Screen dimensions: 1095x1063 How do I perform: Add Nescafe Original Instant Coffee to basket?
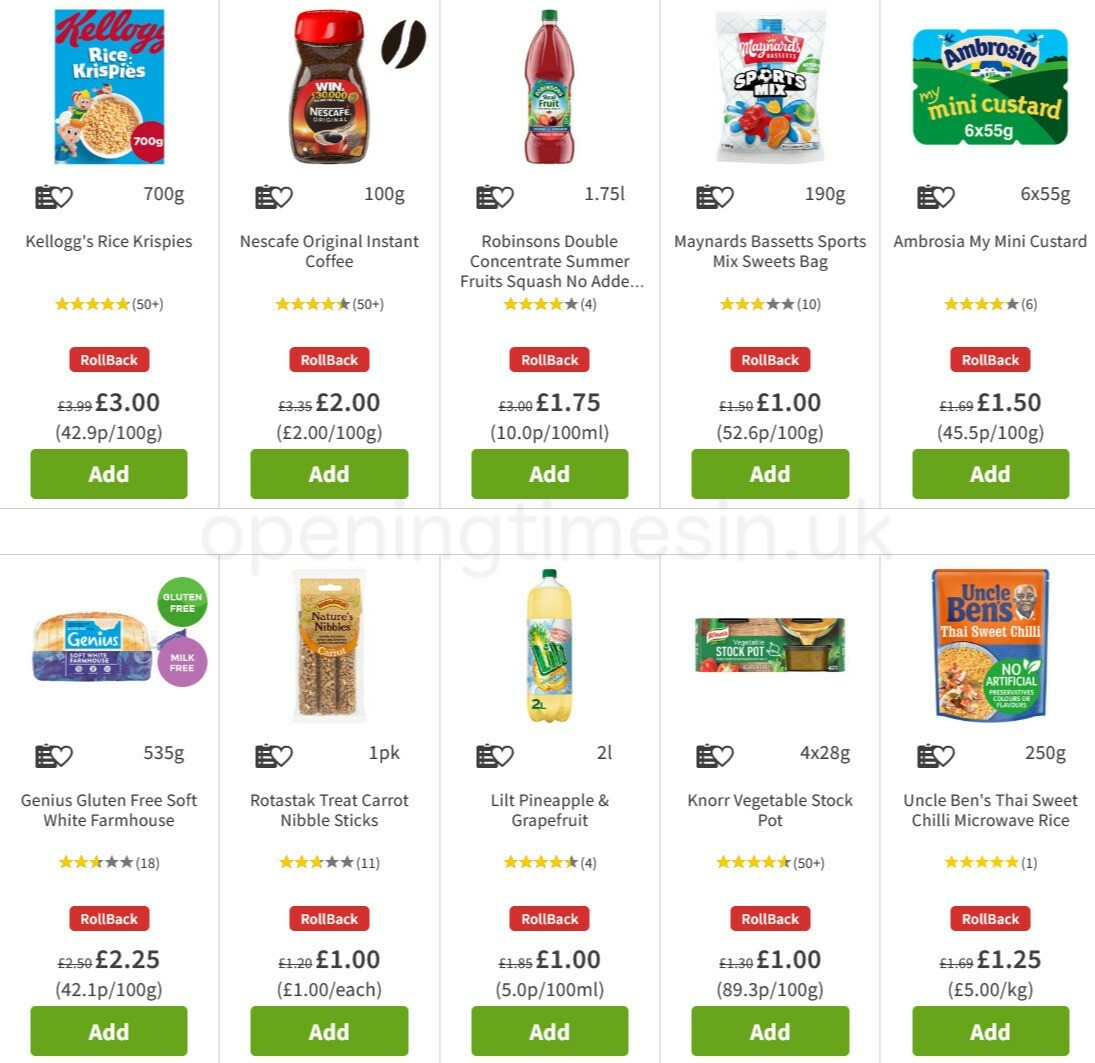[329, 474]
